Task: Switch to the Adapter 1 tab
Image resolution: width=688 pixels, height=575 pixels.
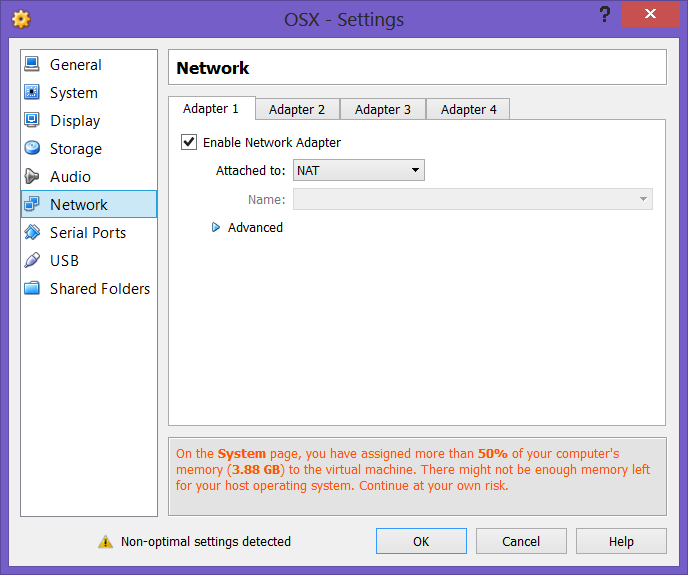Action: 211,108
